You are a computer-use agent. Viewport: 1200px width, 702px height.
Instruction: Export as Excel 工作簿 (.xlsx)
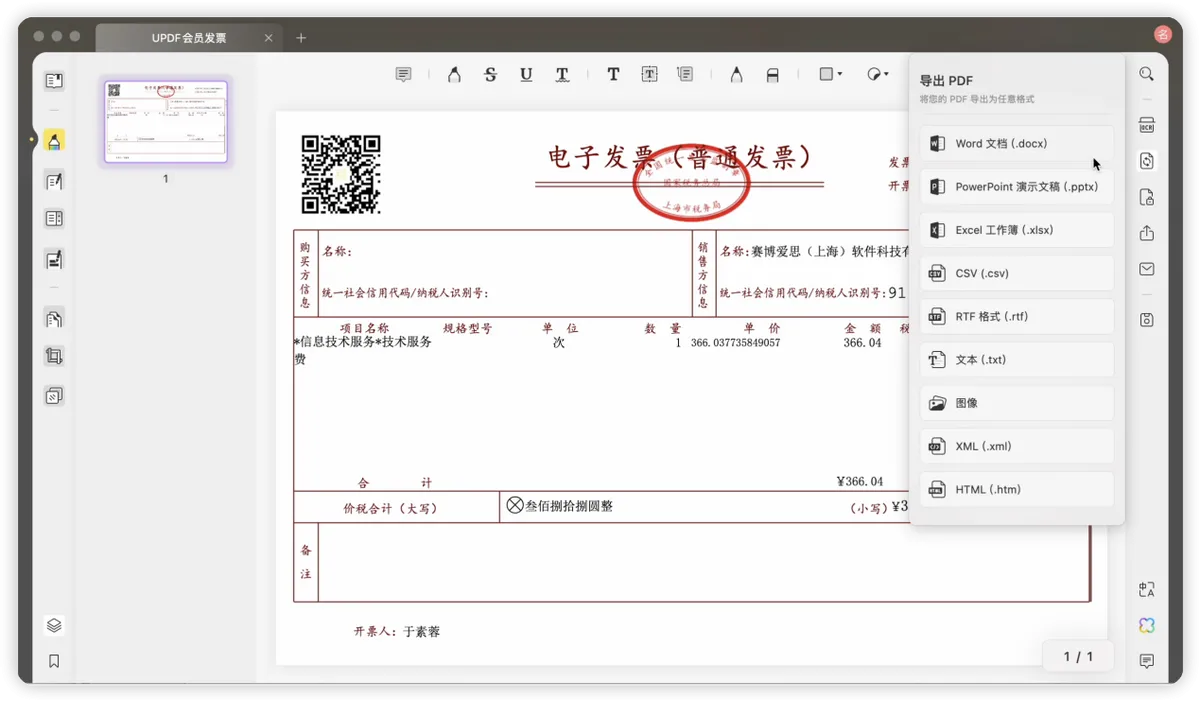tap(1017, 230)
